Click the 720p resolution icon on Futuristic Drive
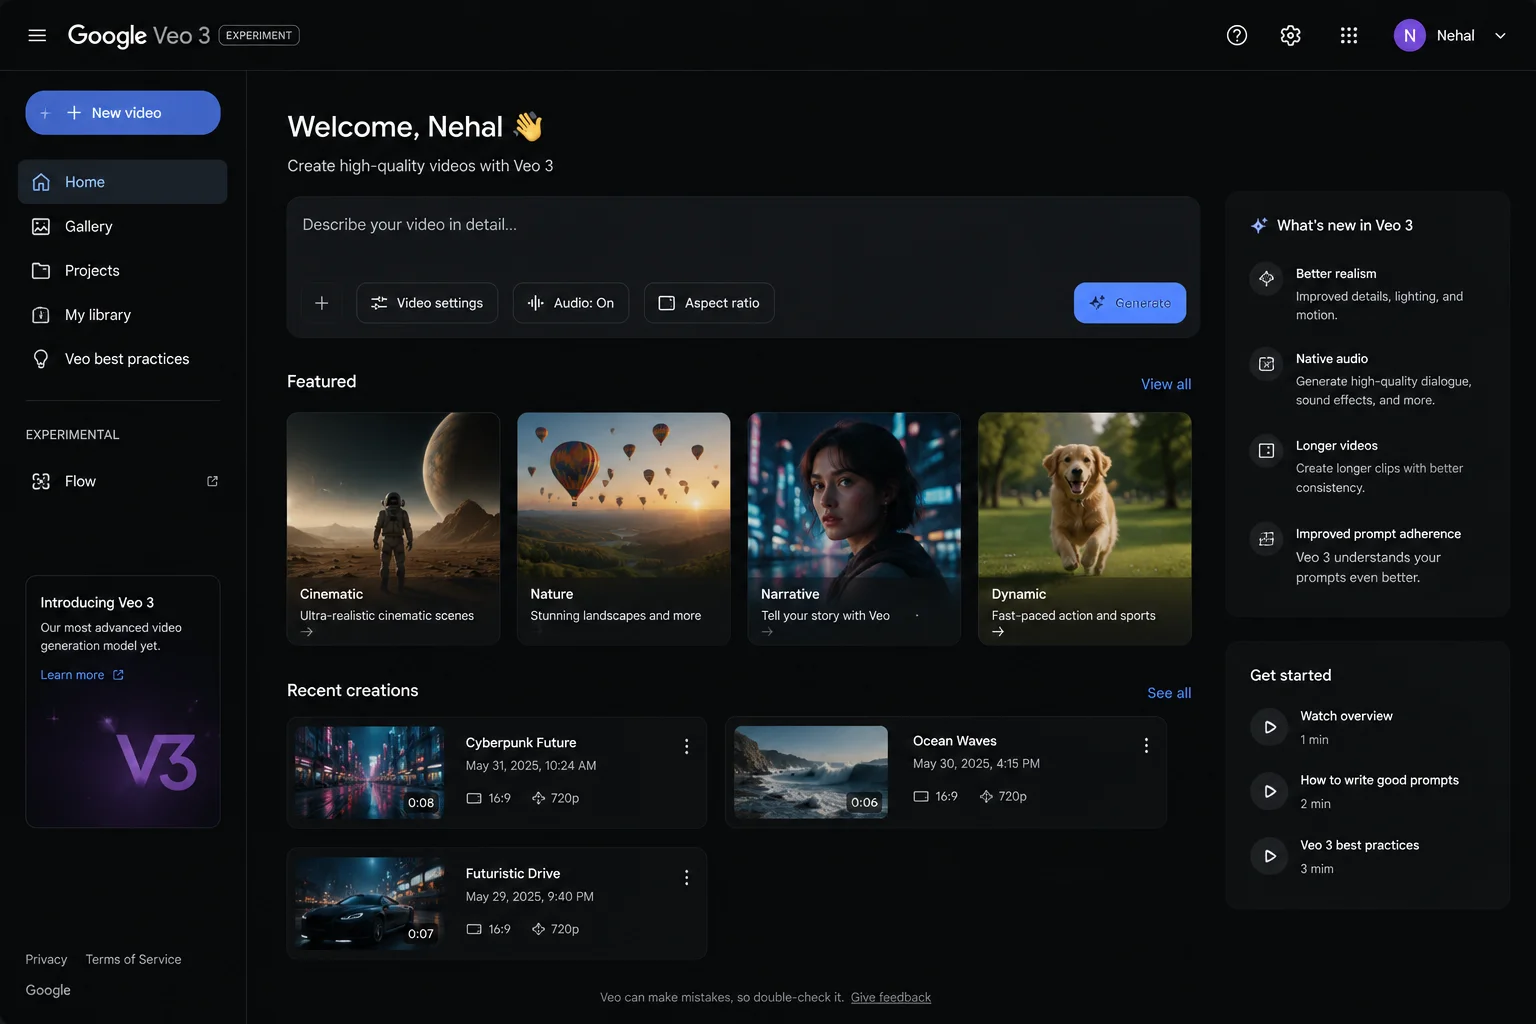The height and width of the screenshot is (1024, 1536). click(538, 929)
